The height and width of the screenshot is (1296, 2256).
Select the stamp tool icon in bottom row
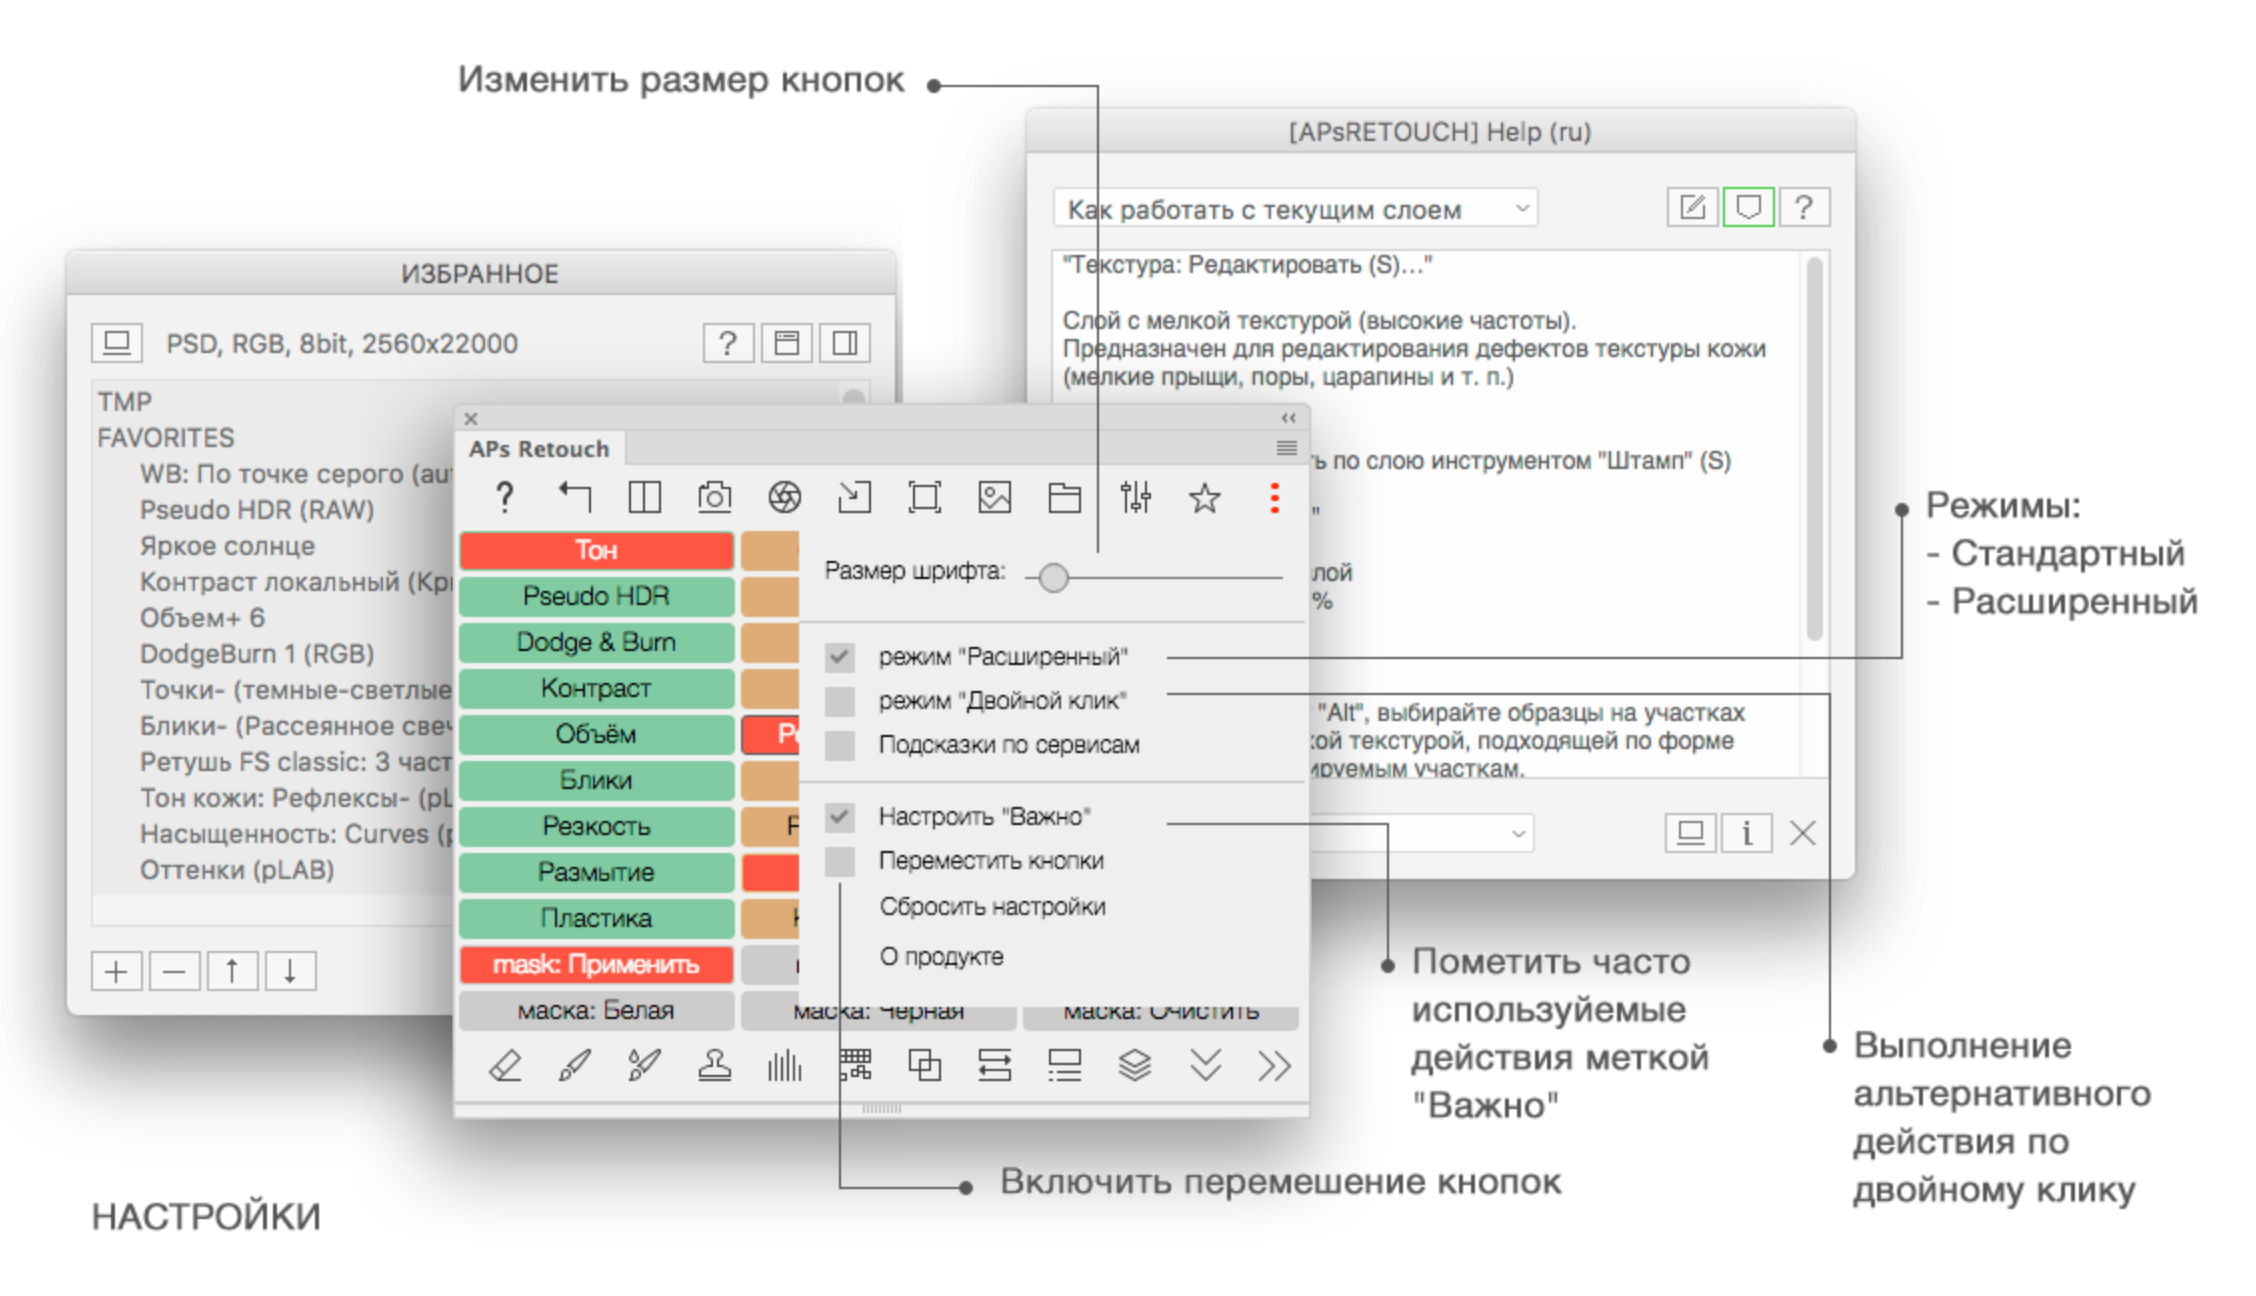tap(714, 1066)
